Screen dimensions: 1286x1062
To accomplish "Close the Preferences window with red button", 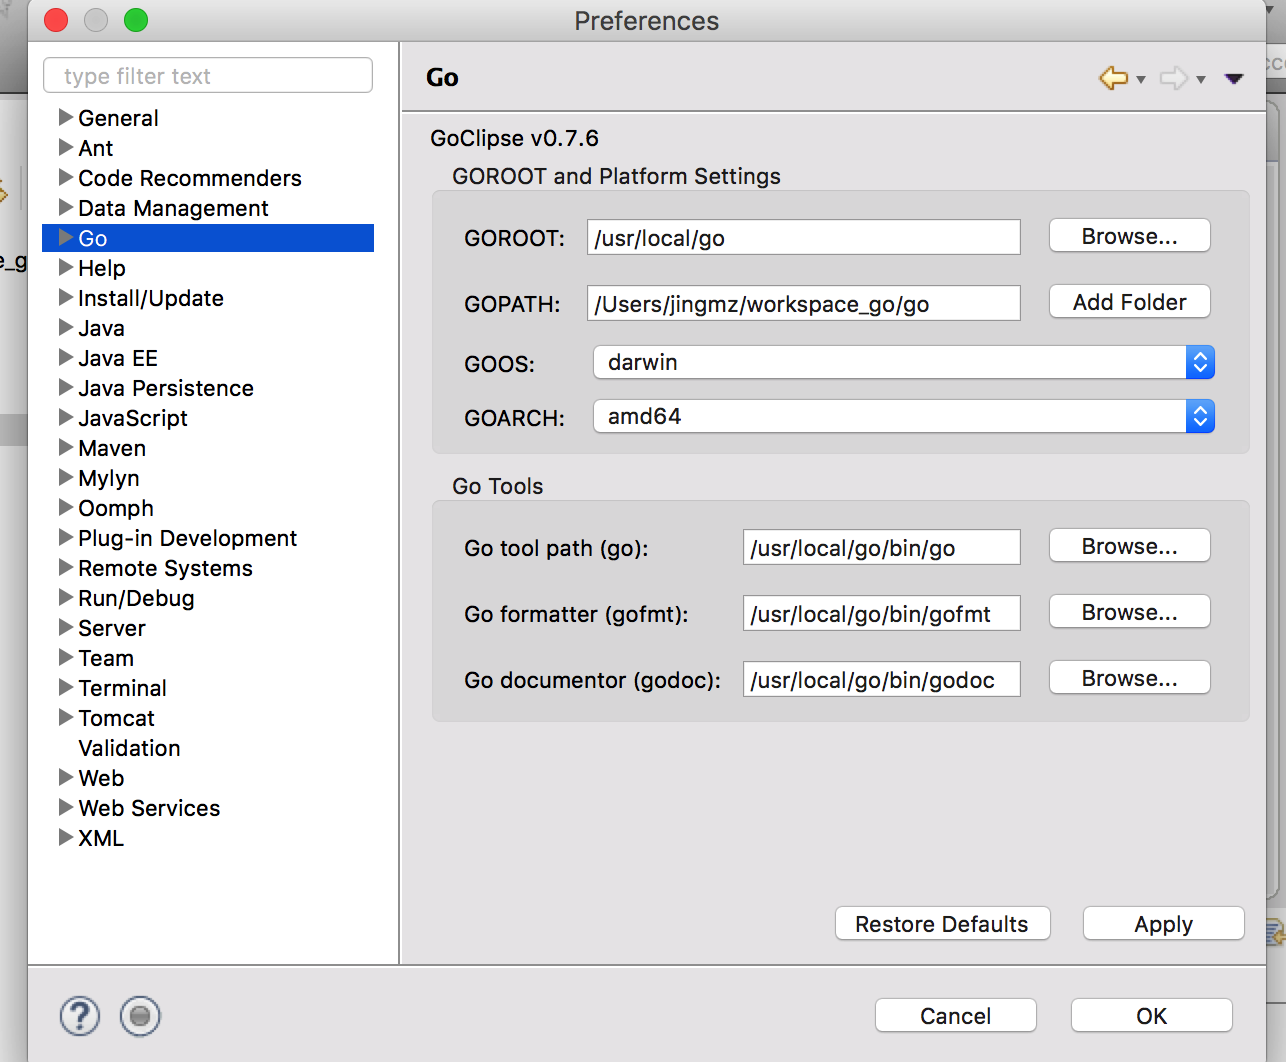I will 56,20.
